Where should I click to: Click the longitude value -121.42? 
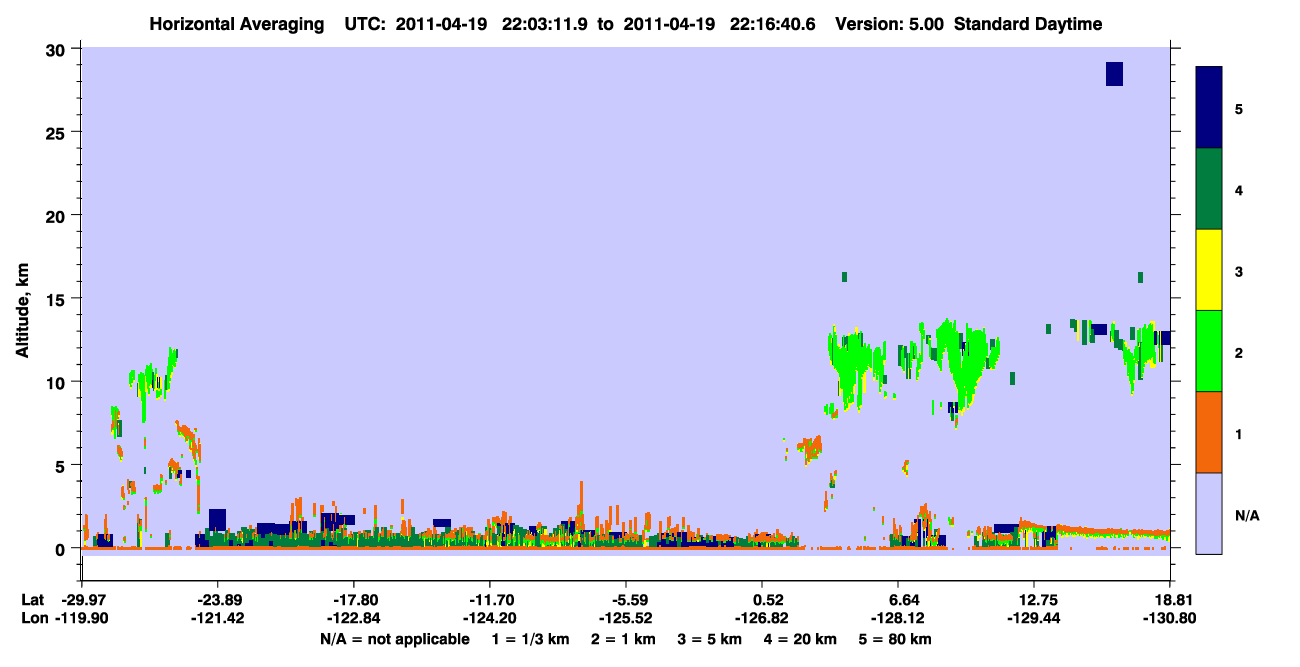(219, 618)
